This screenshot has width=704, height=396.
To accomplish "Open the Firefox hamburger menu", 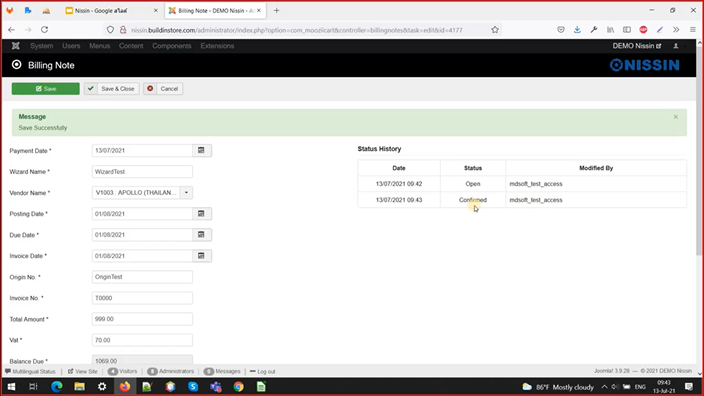I will coord(693,30).
